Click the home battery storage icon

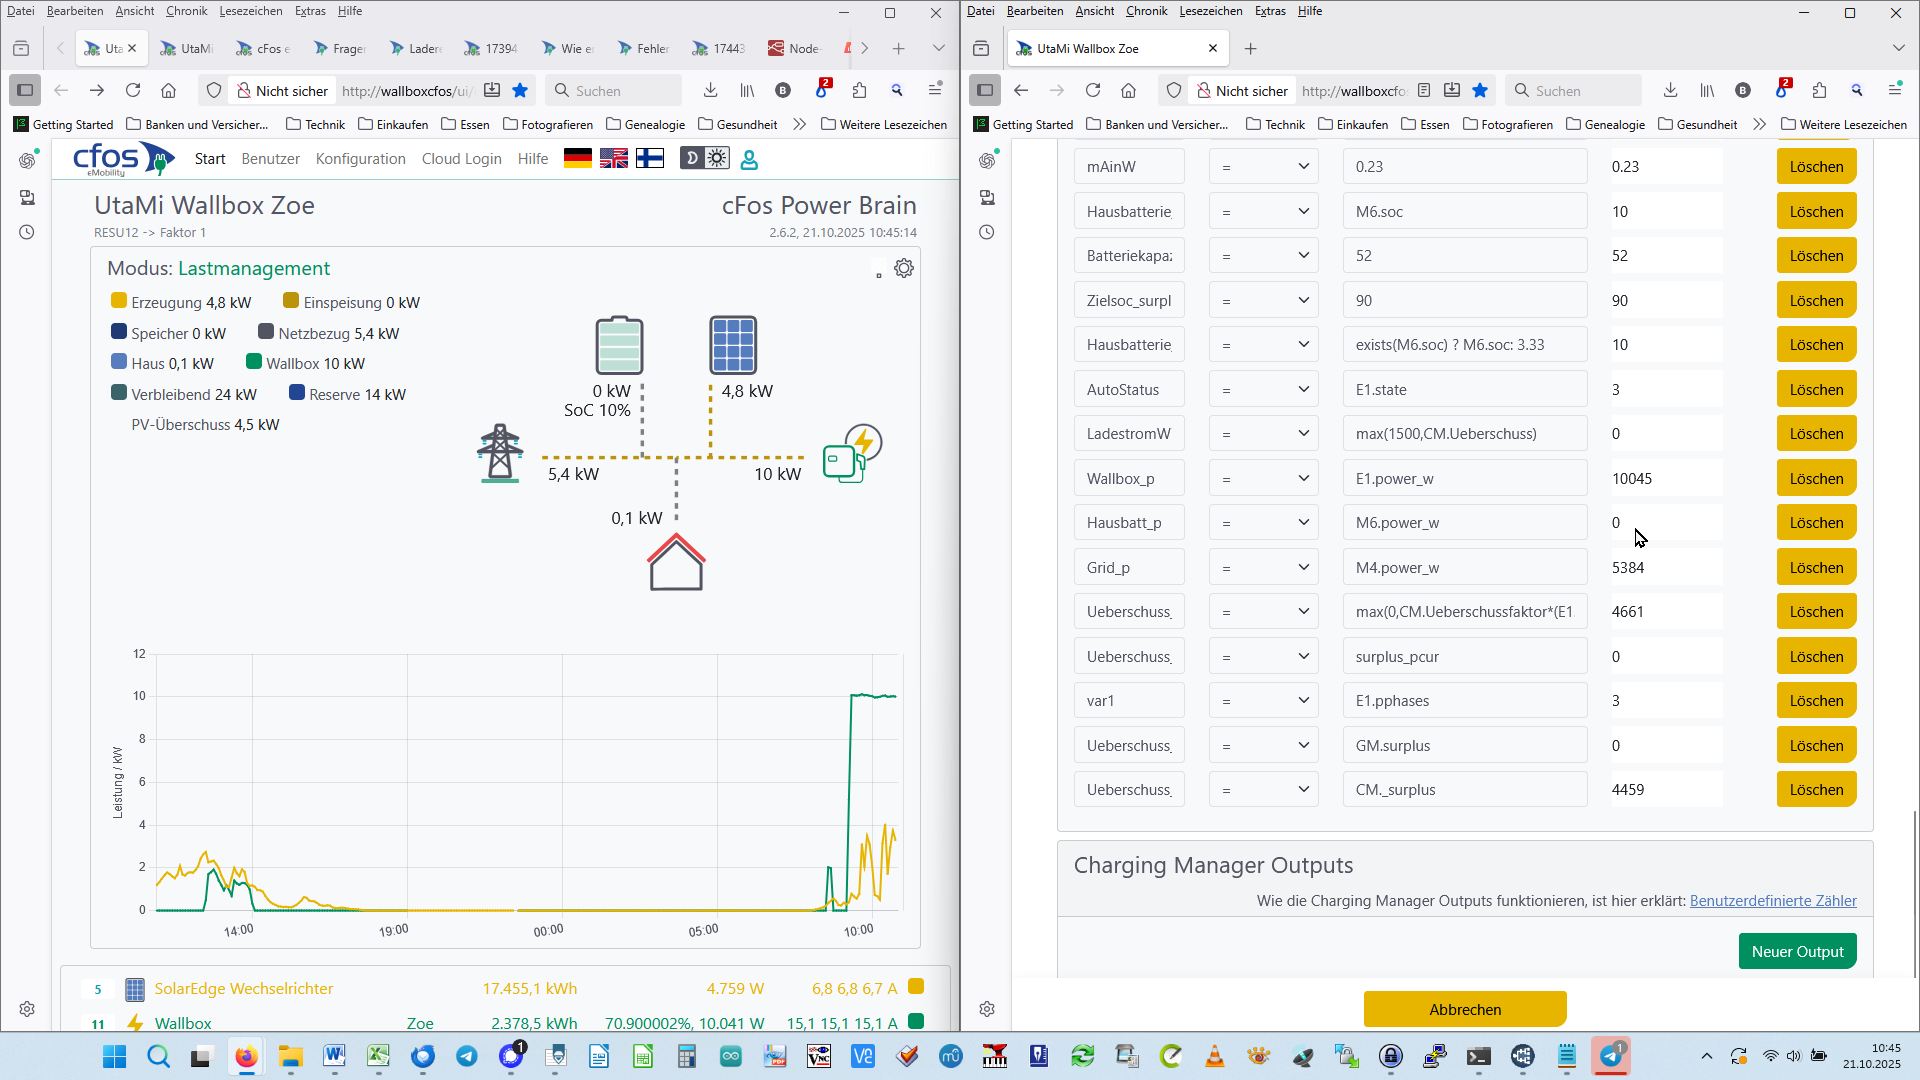click(x=619, y=345)
